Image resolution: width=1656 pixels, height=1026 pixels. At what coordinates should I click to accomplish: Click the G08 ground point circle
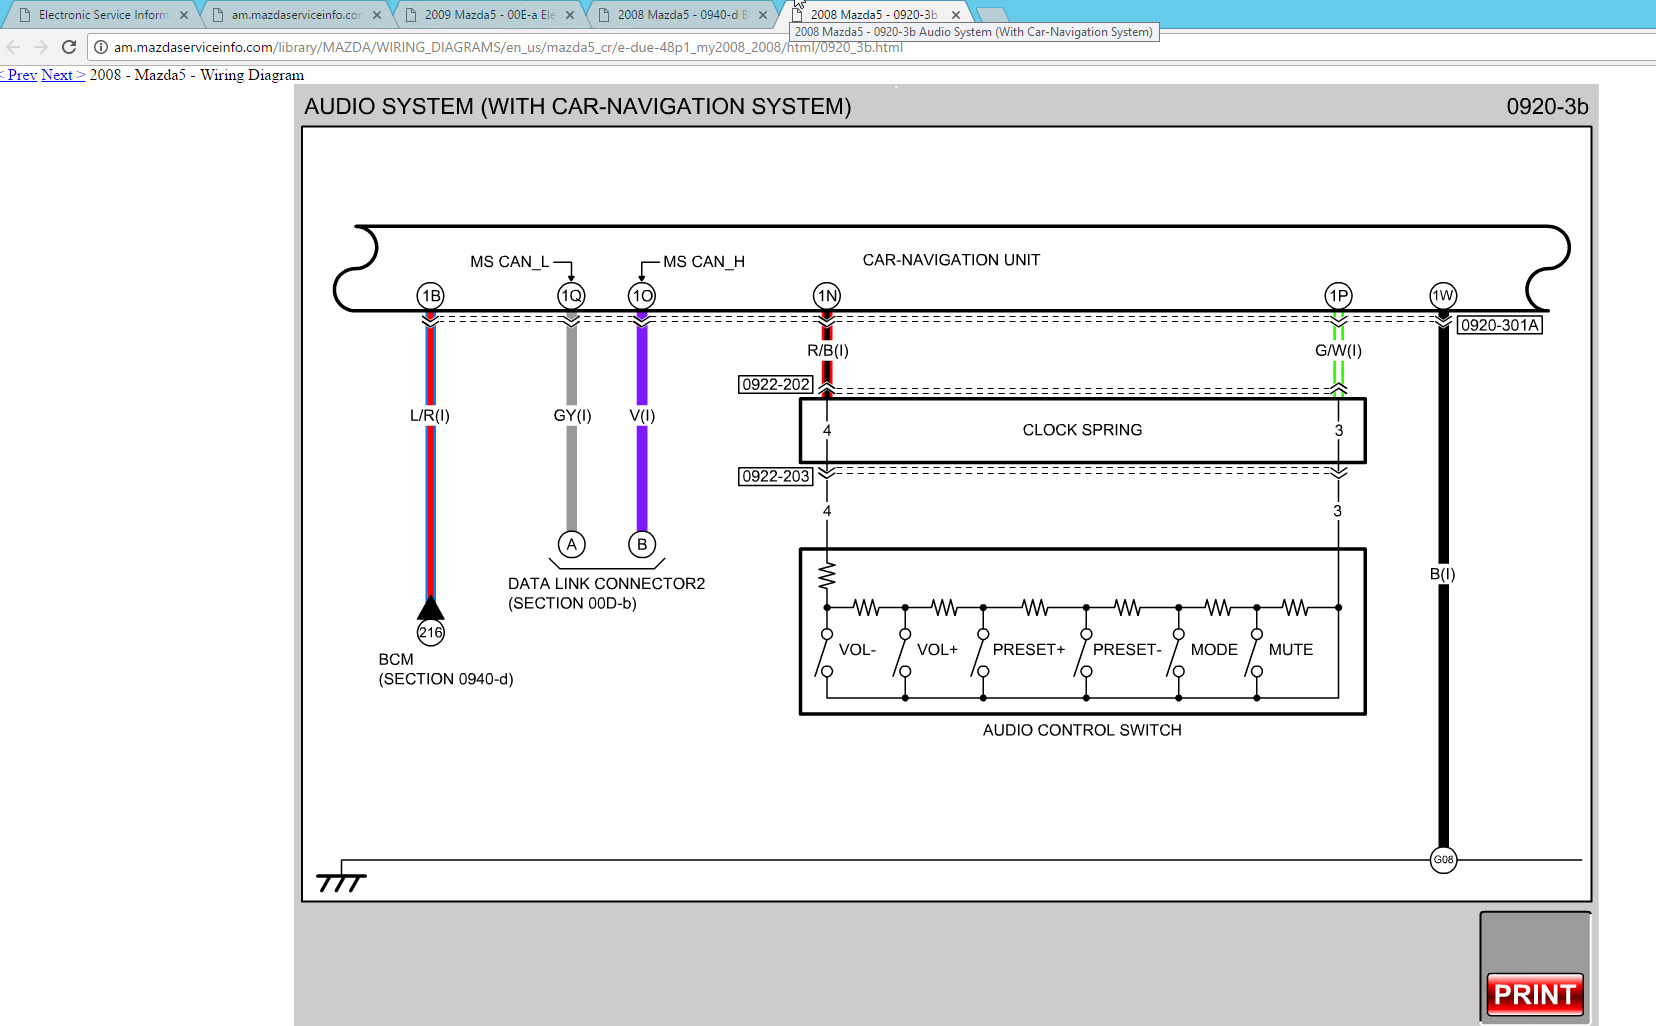pyautogui.click(x=1443, y=860)
